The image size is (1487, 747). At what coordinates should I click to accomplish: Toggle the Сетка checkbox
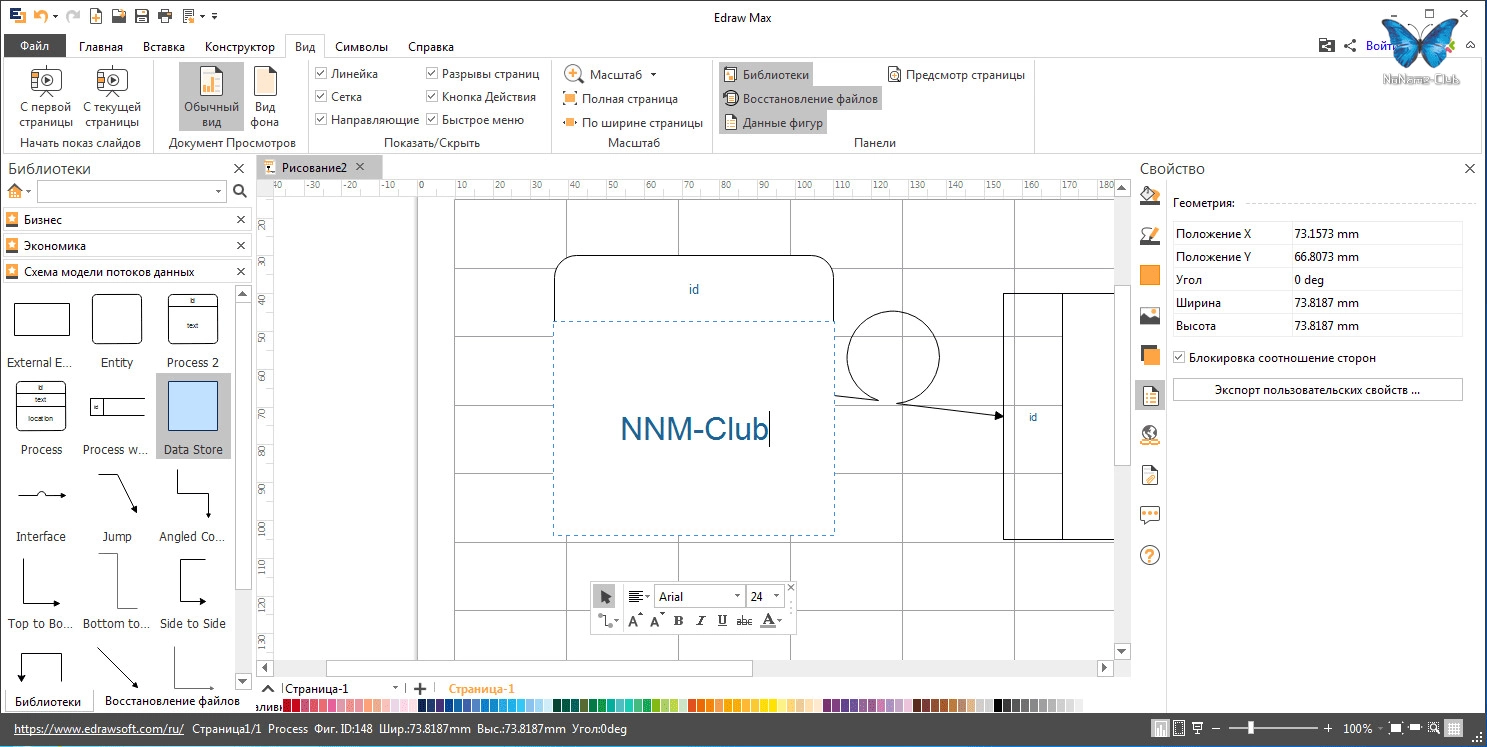pyautogui.click(x=321, y=97)
